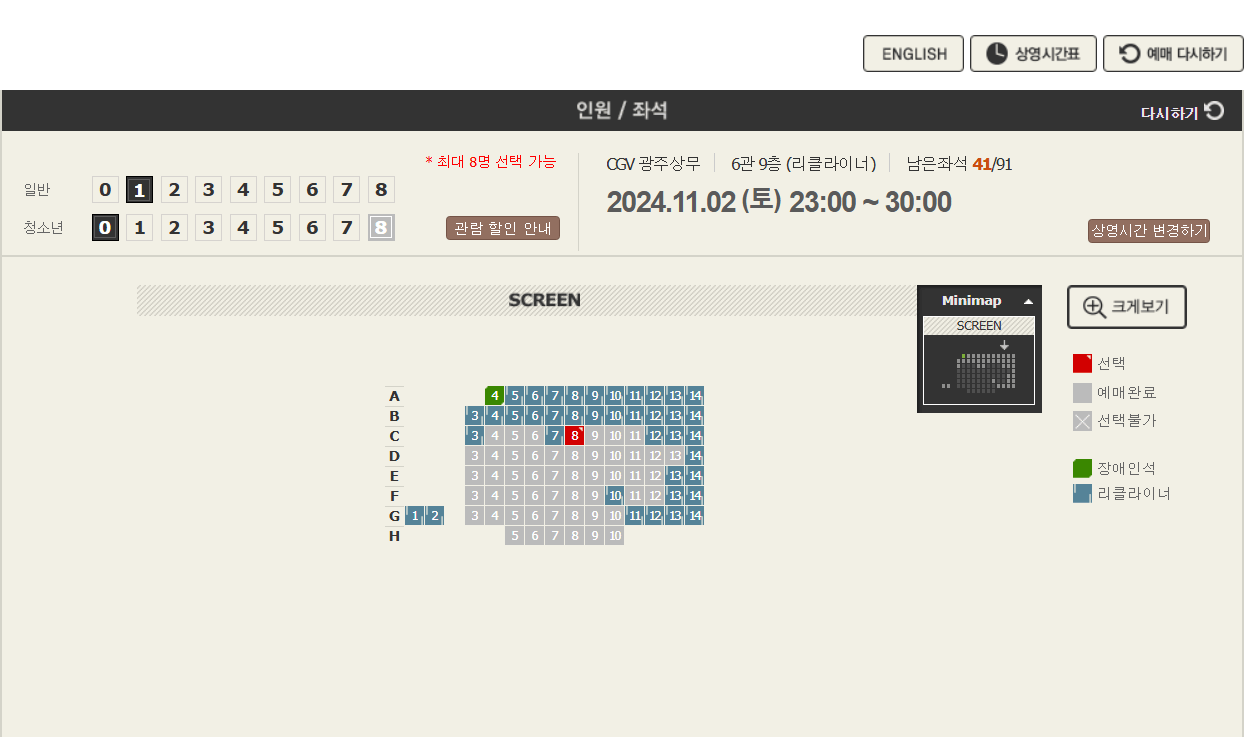This screenshot has width=1247, height=737.
Task: Click booked seat D8
Action: click(574, 456)
